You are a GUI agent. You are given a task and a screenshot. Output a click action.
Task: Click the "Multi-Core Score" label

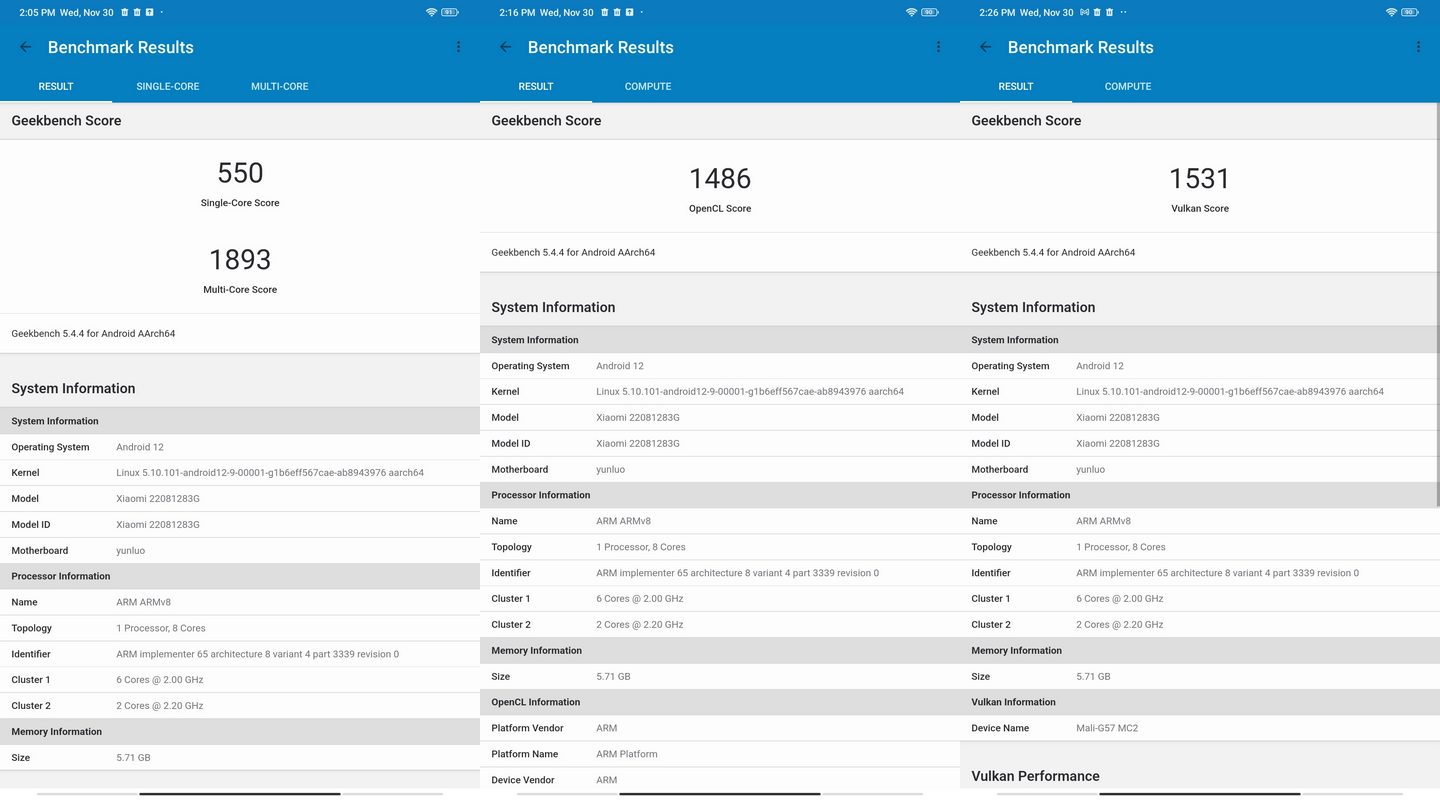240,290
